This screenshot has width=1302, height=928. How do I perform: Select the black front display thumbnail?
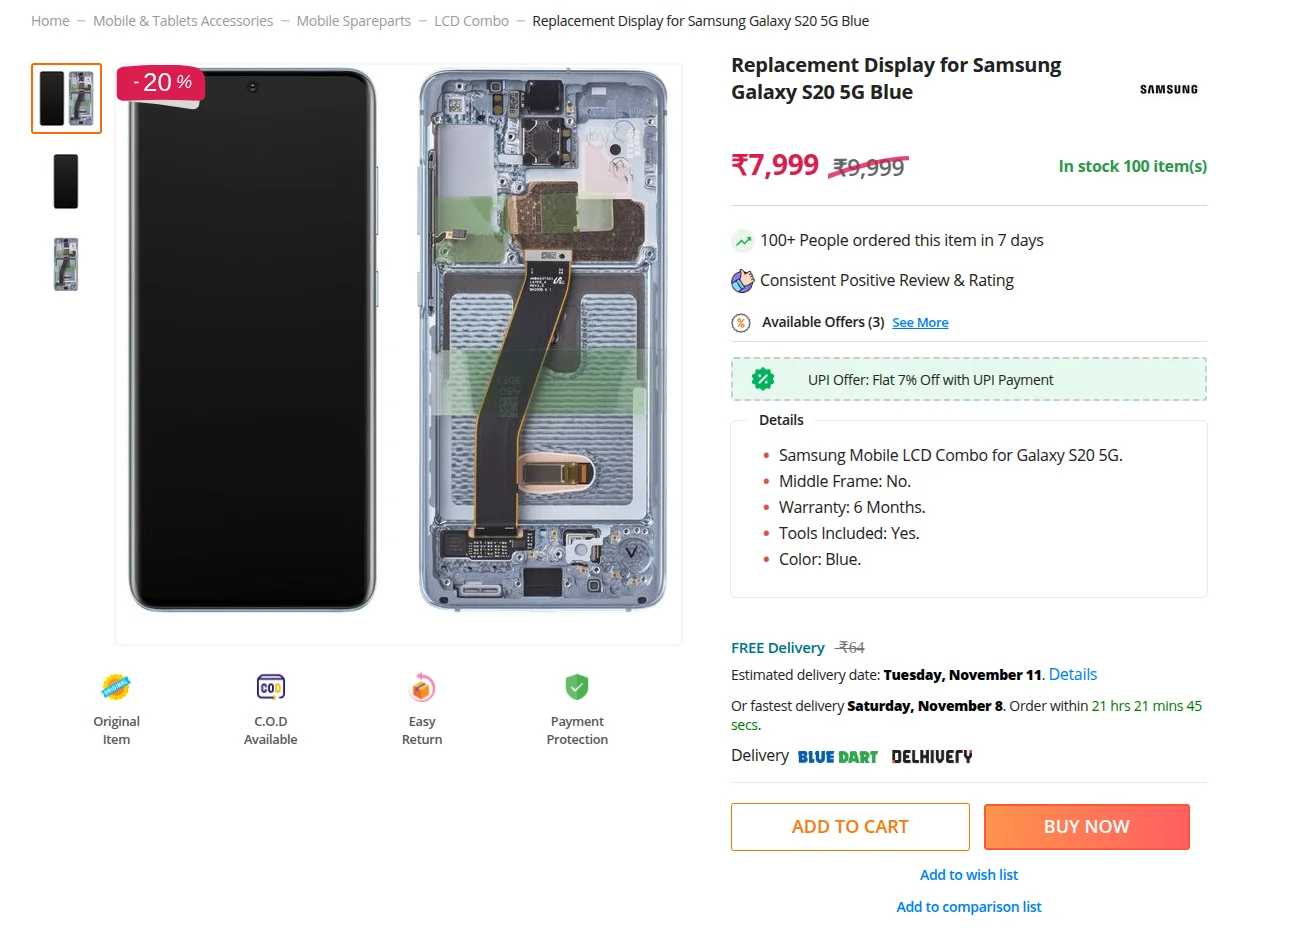pos(66,181)
